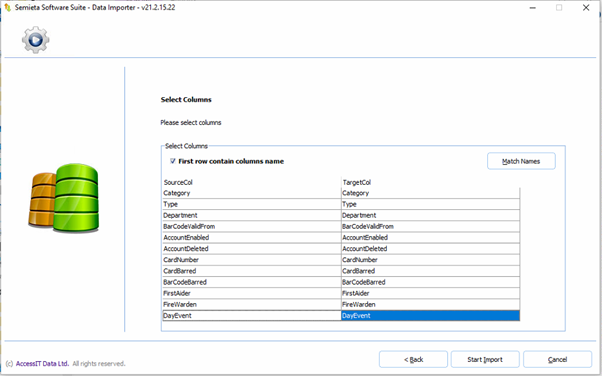The width and height of the screenshot is (602, 376).
Task: Click the Match Names button
Action: click(521, 161)
